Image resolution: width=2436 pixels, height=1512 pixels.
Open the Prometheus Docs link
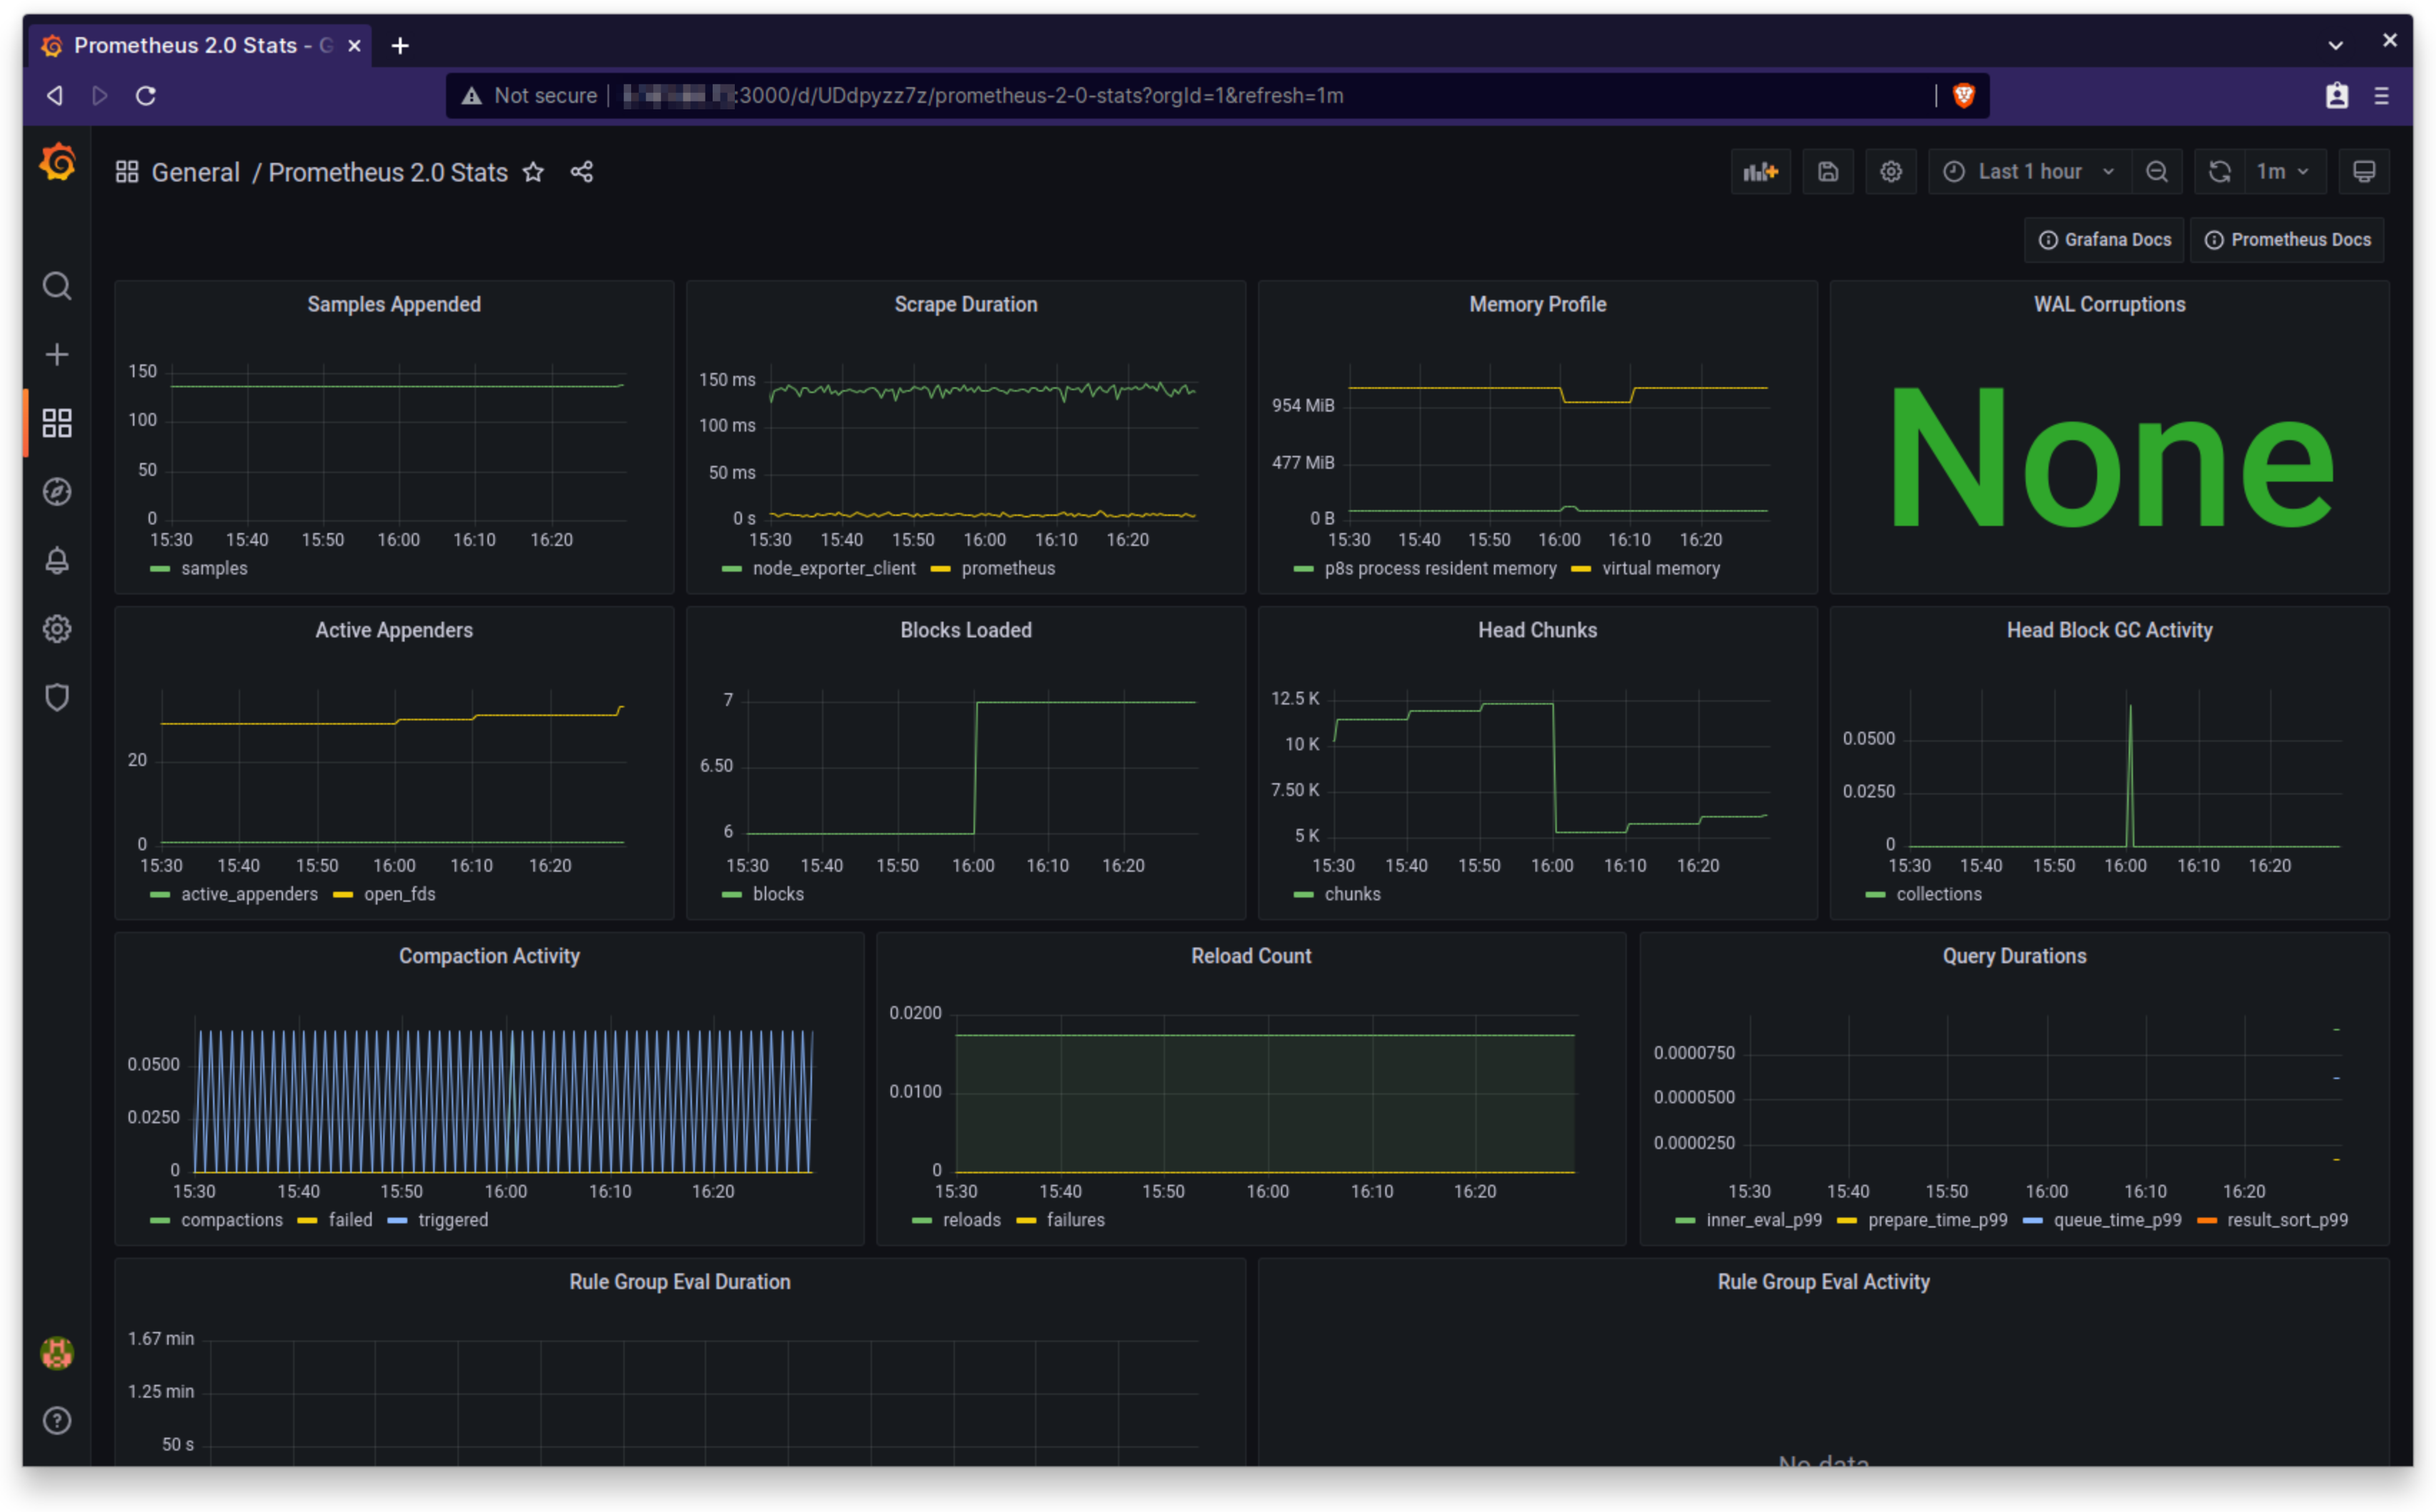tap(2287, 239)
